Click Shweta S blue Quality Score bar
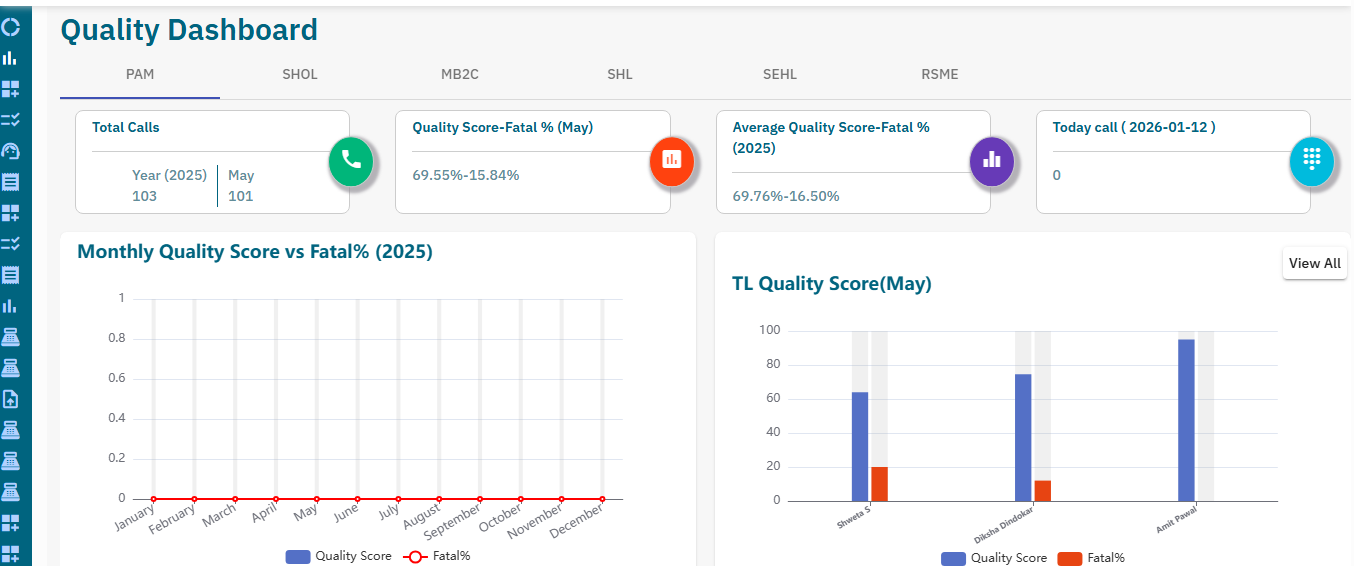Image resolution: width=1354 pixels, height=566 pixels. click(x=860, y=446)
